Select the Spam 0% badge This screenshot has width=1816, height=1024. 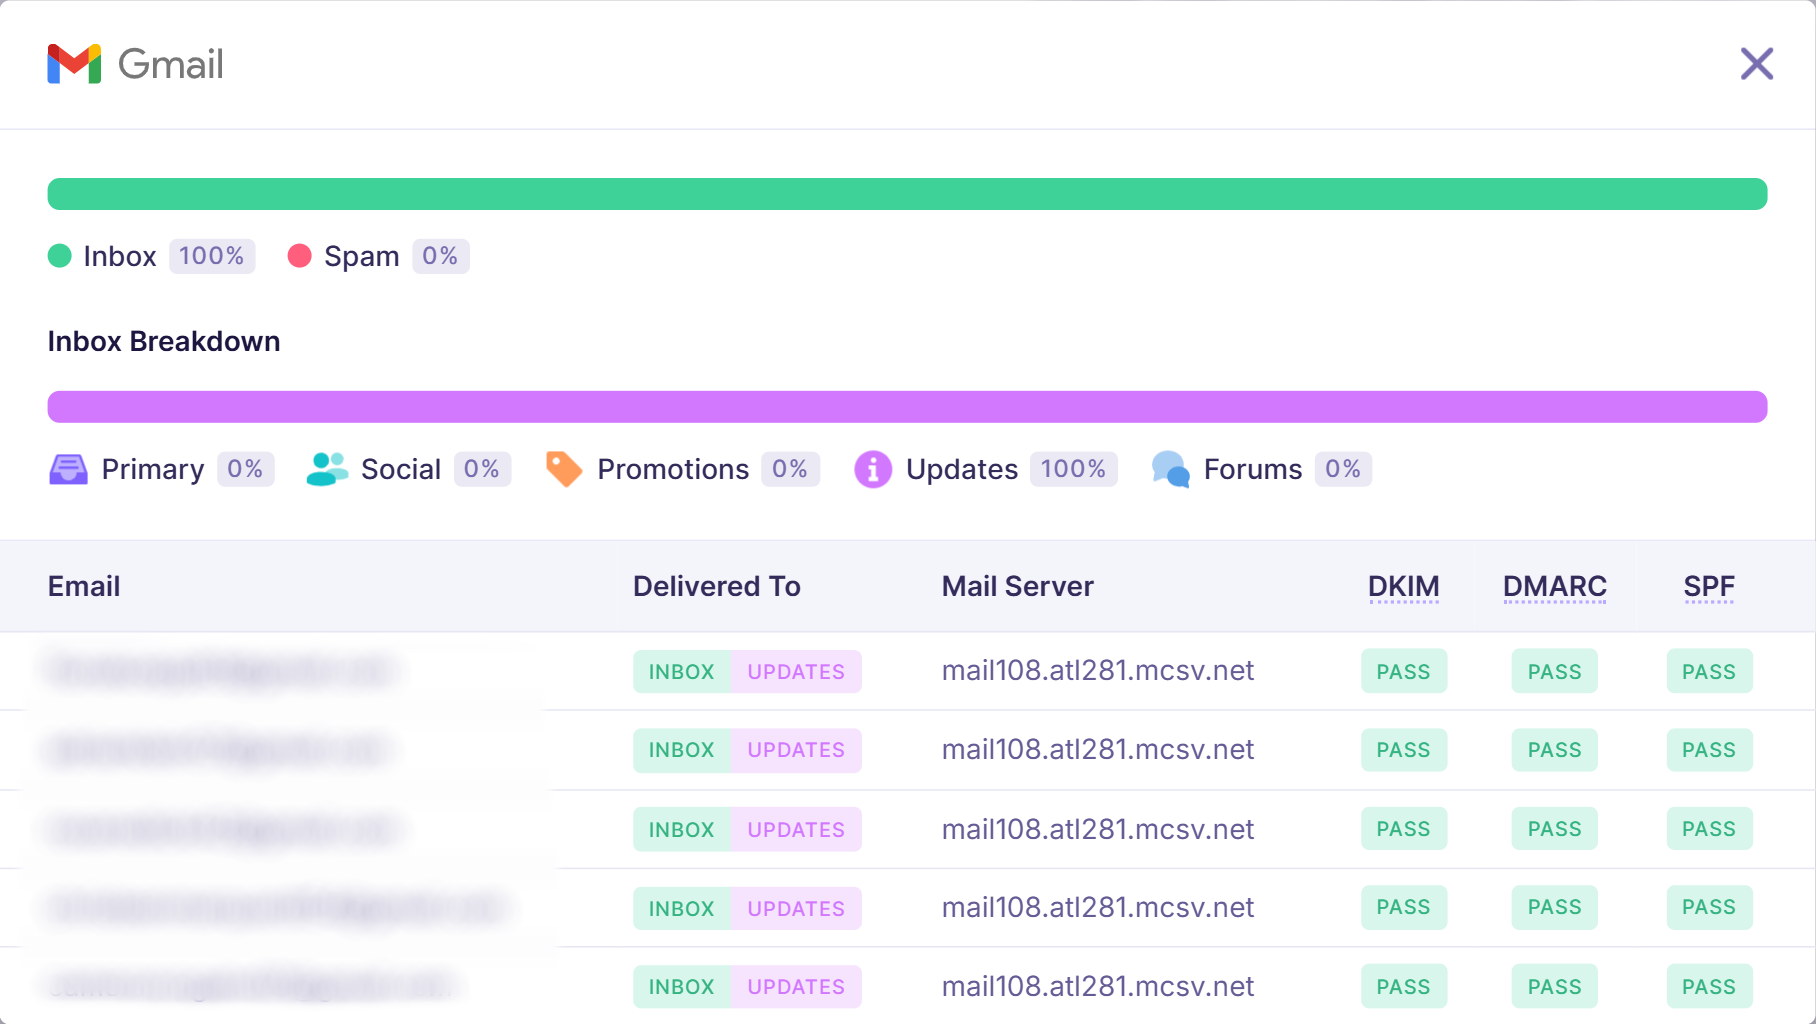[x=440, y=256]
